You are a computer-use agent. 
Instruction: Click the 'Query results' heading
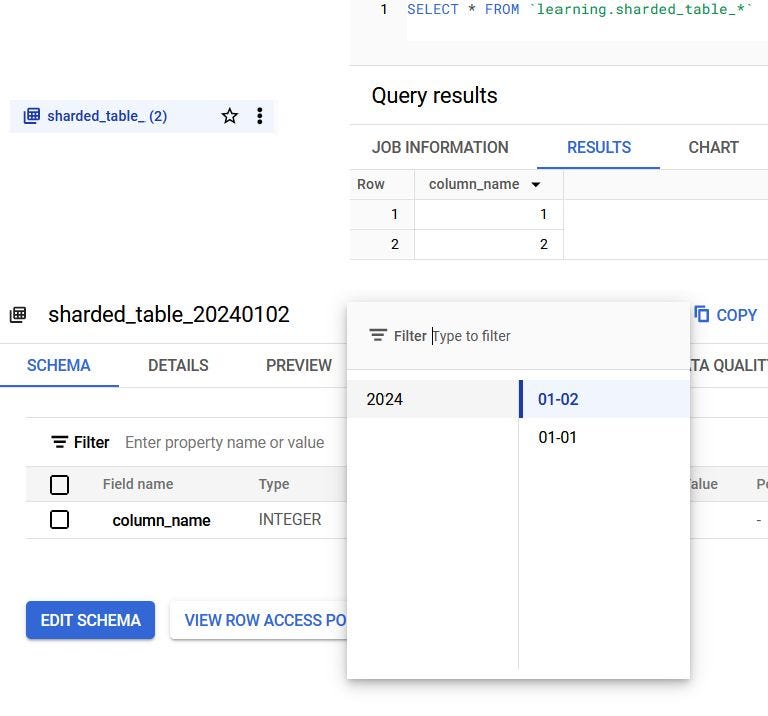pyautogui.click(x=434, y=95)
